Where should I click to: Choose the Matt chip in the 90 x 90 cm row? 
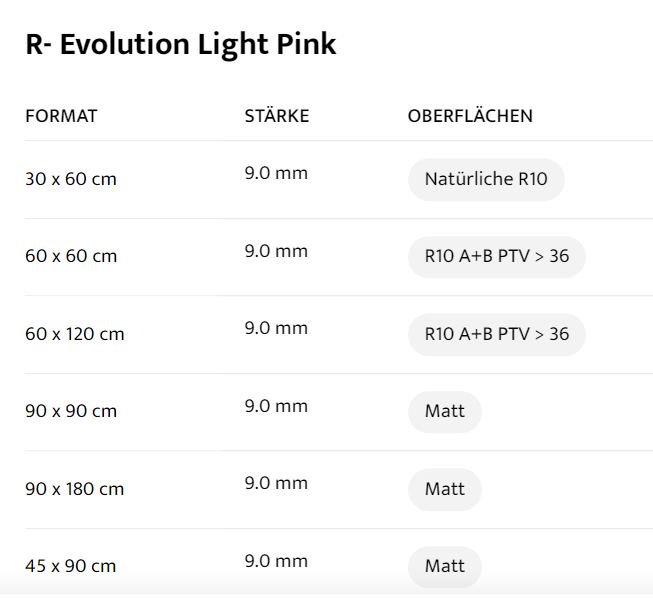(x=445, y=412)
